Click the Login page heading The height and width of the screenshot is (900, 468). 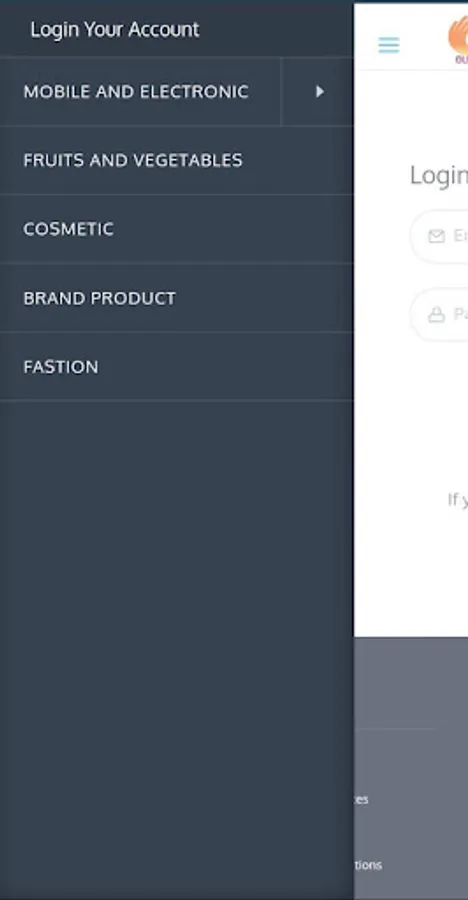439,176
